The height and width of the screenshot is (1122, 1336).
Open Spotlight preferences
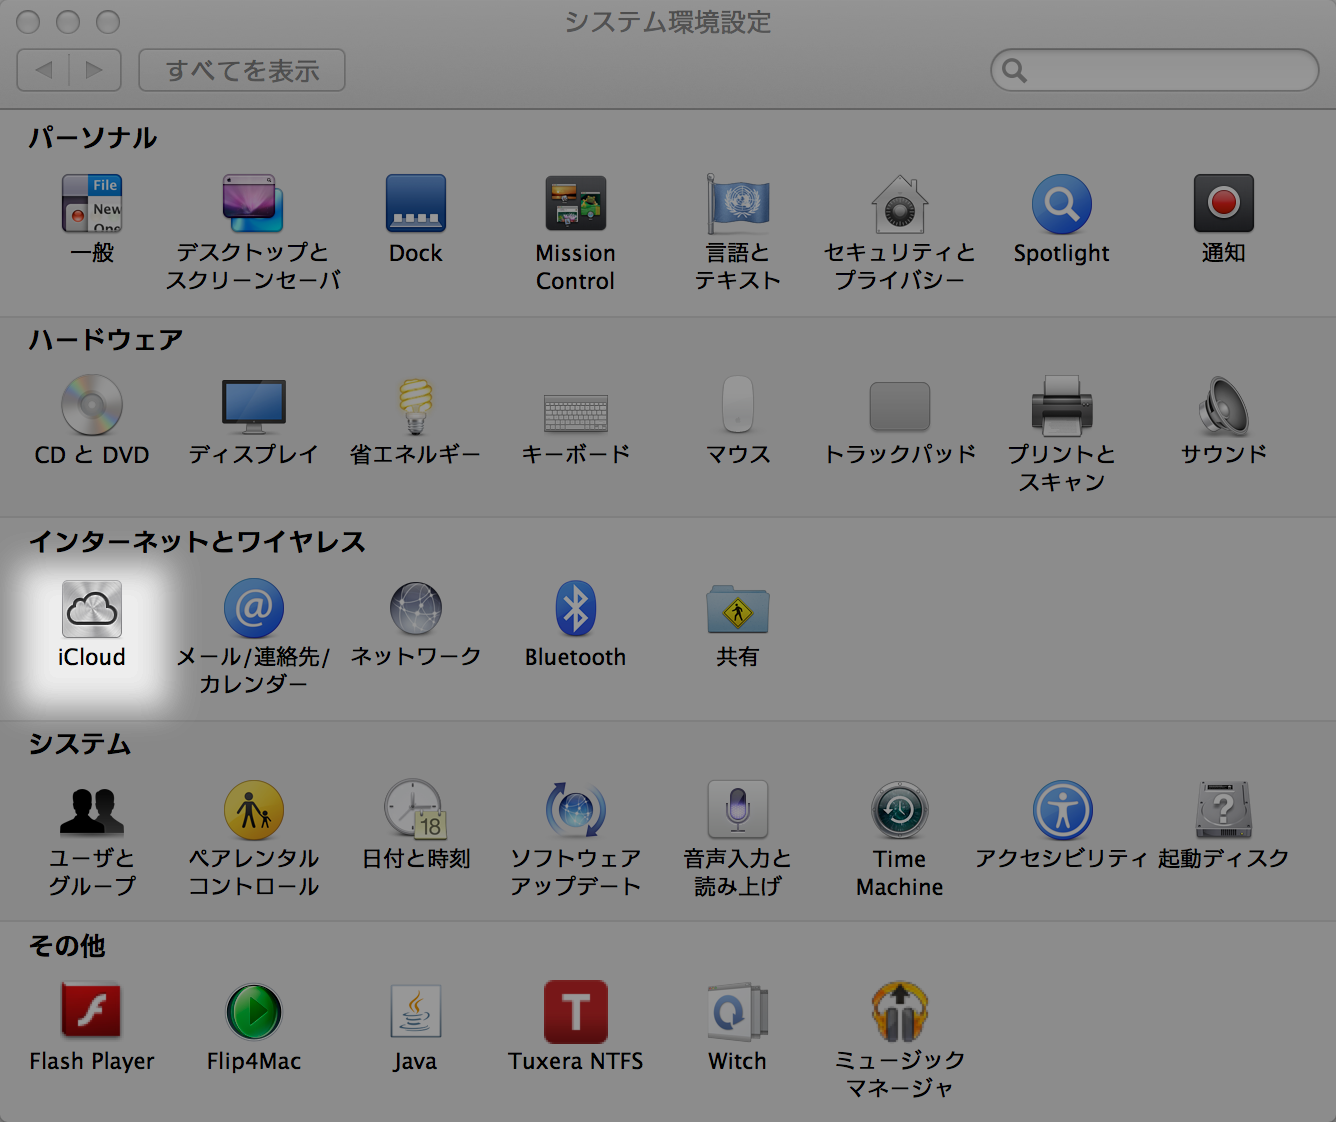pyautogui.click(x=1062, y=204)
